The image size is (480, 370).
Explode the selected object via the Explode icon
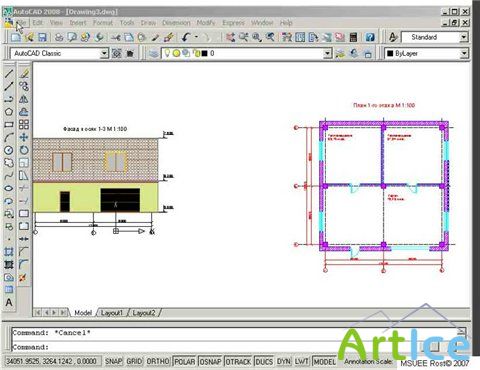click(24, 277)
